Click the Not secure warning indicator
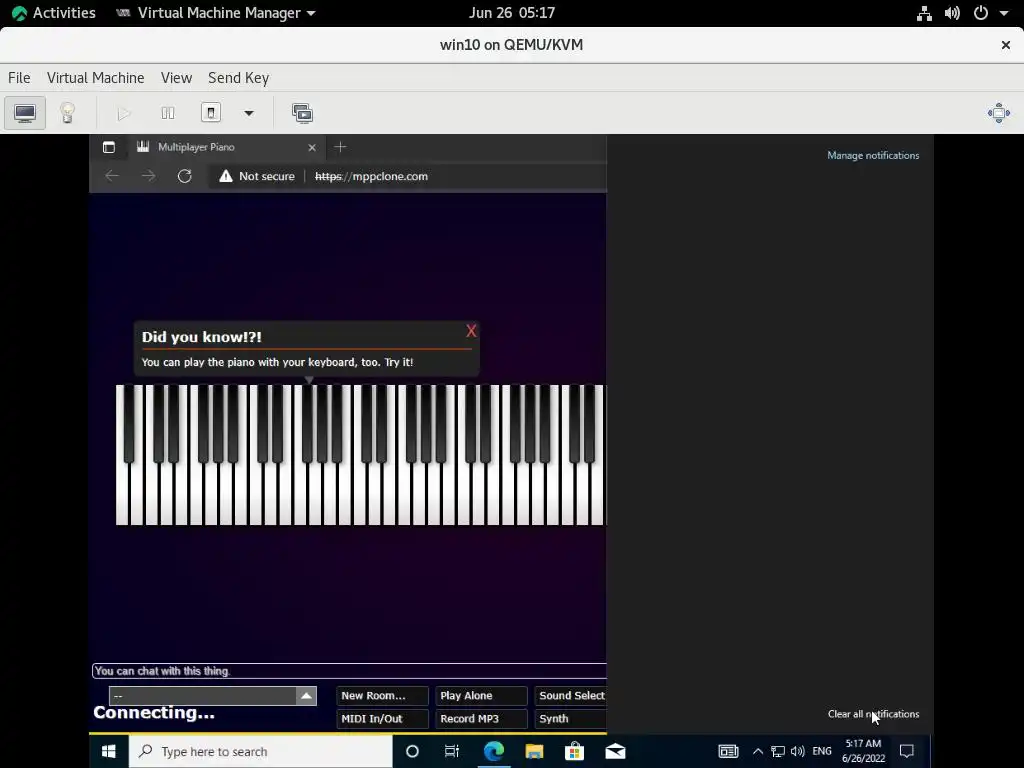Viewport: 1024px width, 768px height. point(257,176)
